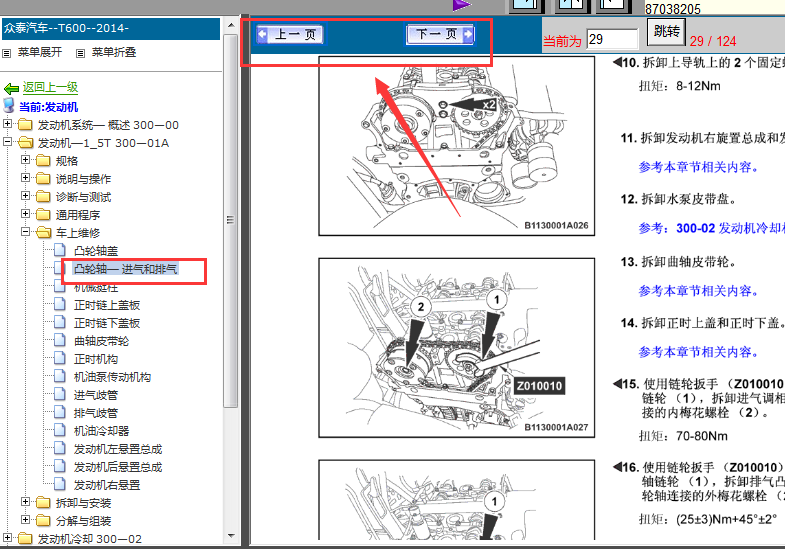The width and height of the screenshot is (785, 549).
Task: Expand the 诊断与测试 folder
Action: point(25,196)
